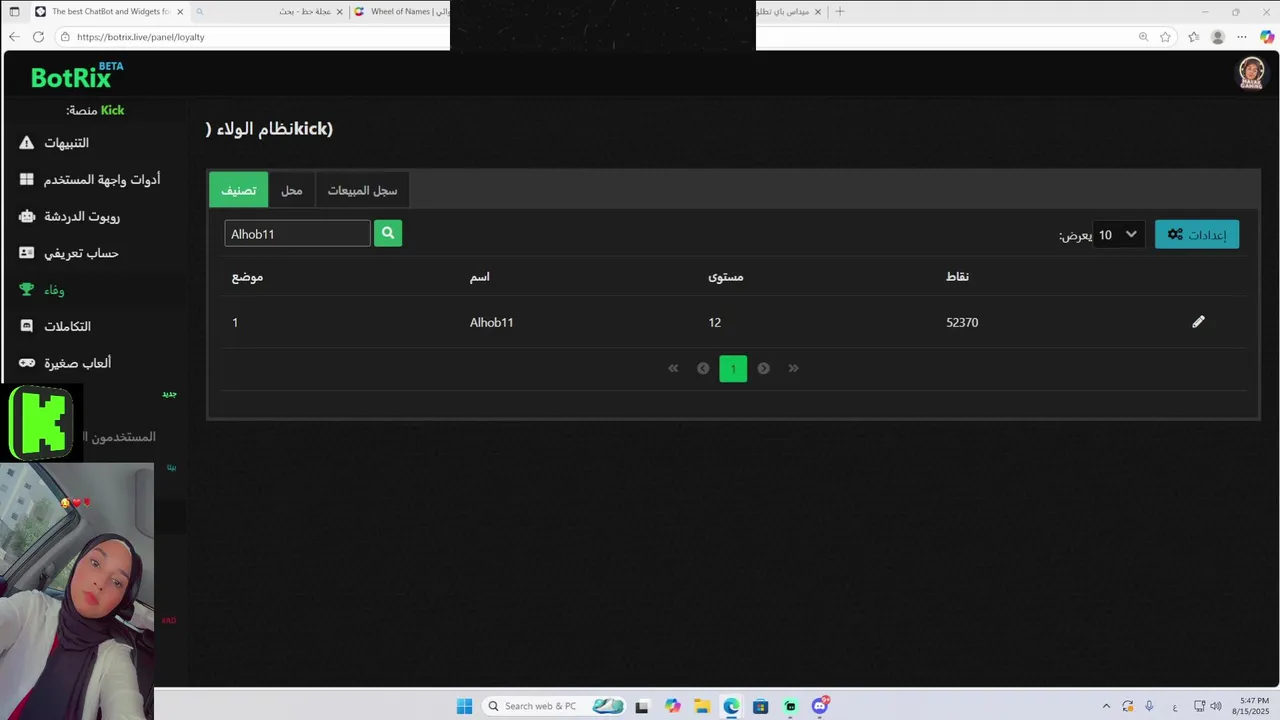Open Discord from taskbar

(820, 706)
